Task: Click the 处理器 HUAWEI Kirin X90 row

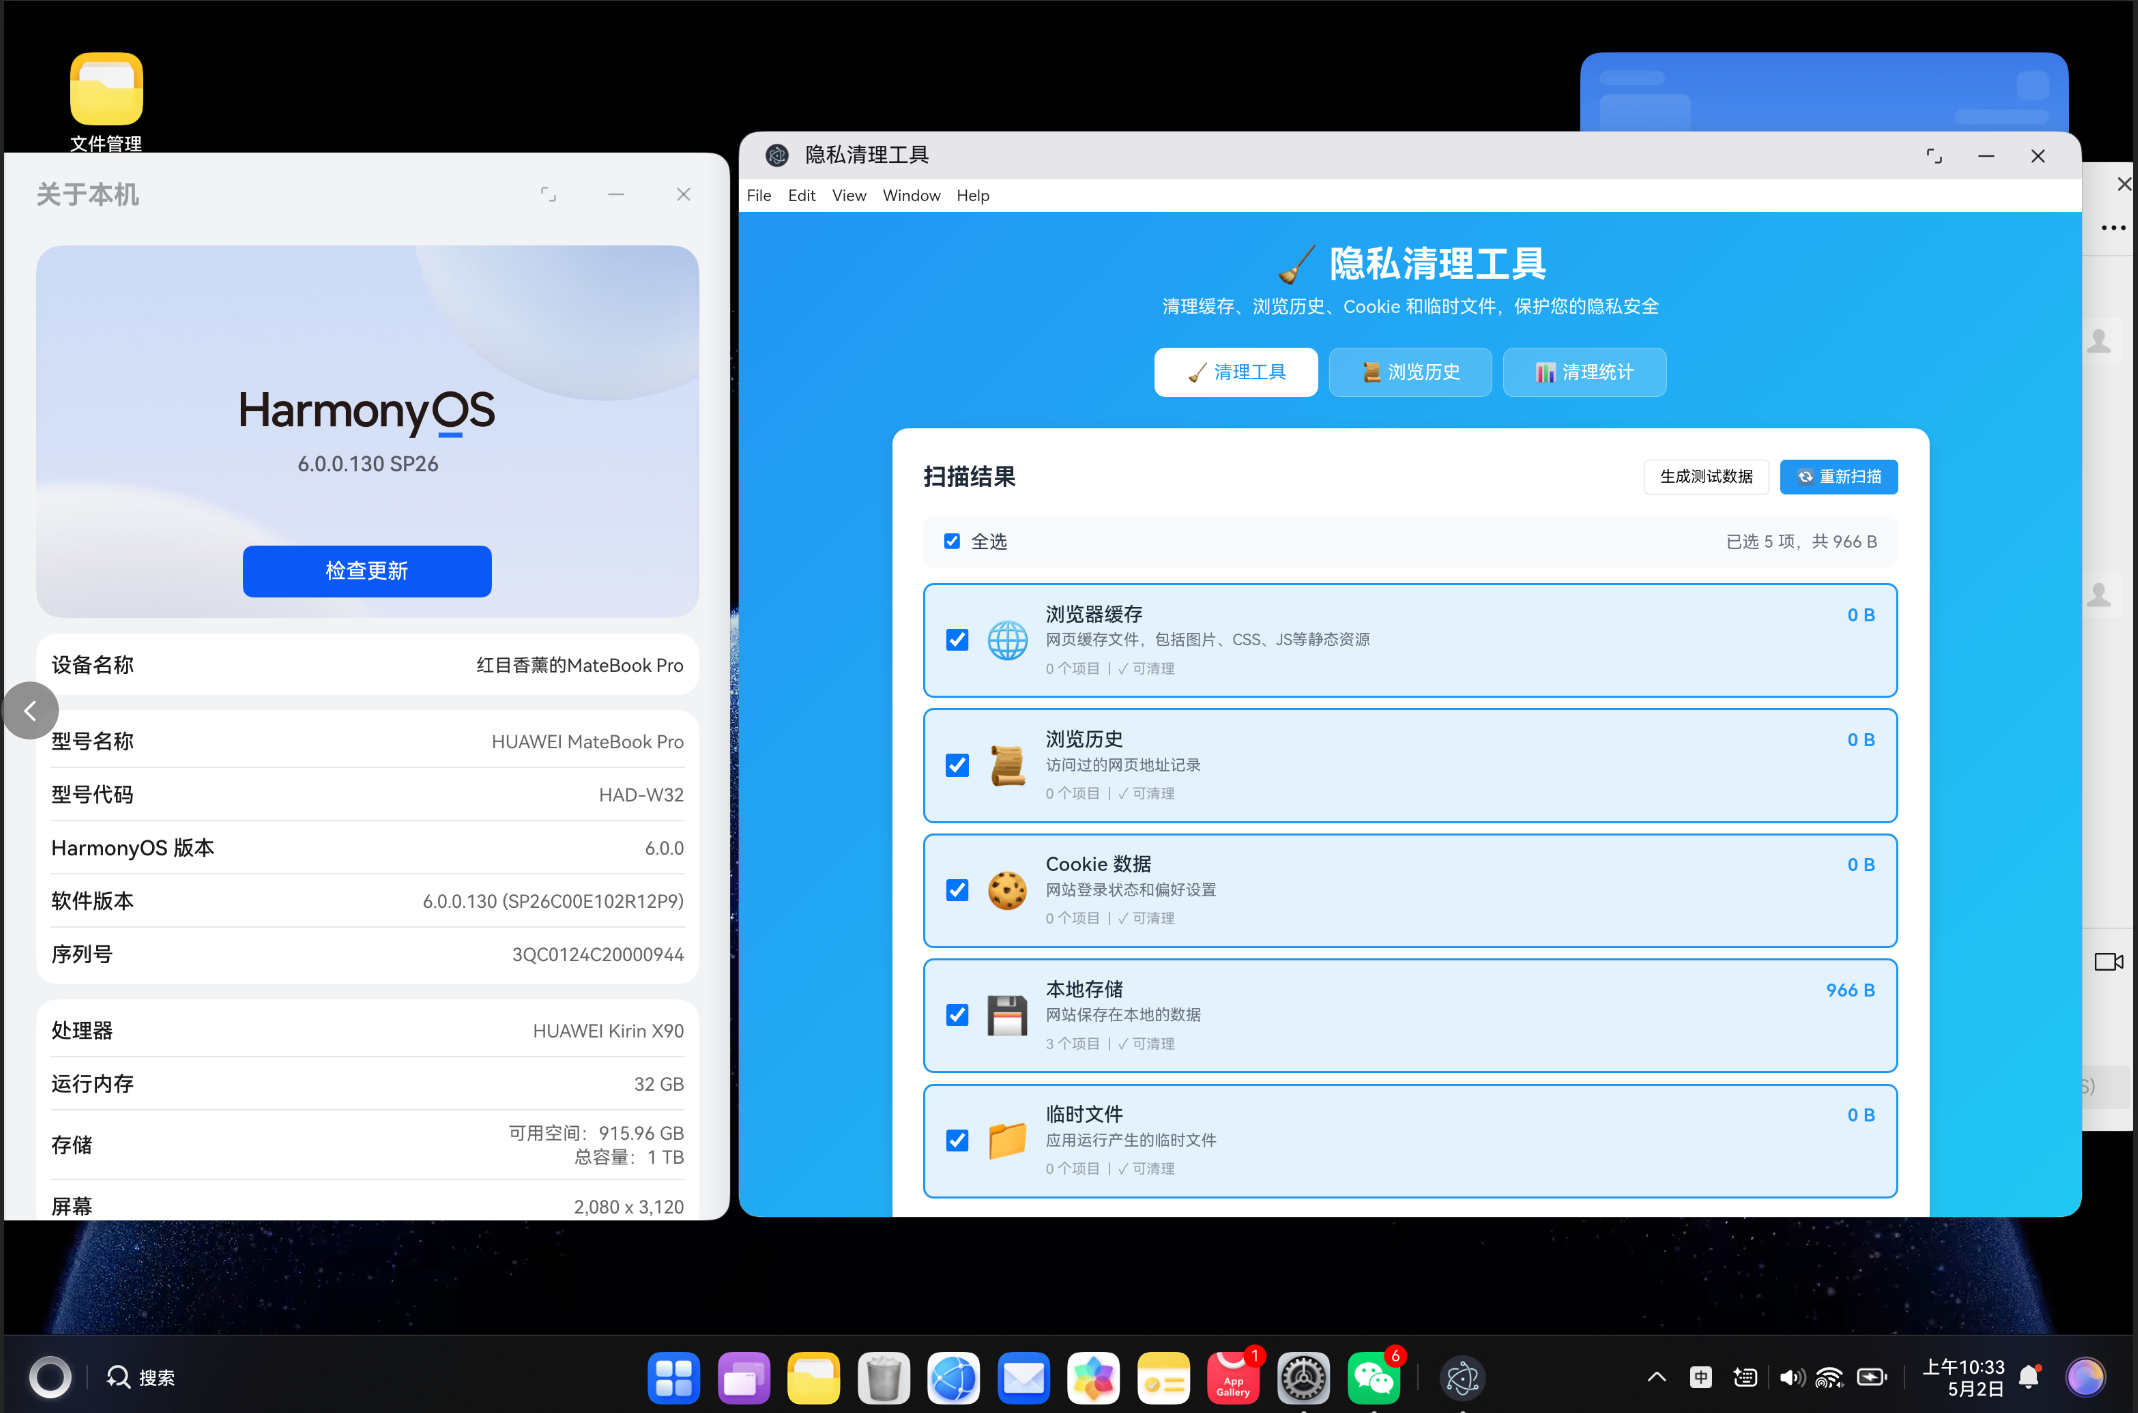Action: (367, 1031)
